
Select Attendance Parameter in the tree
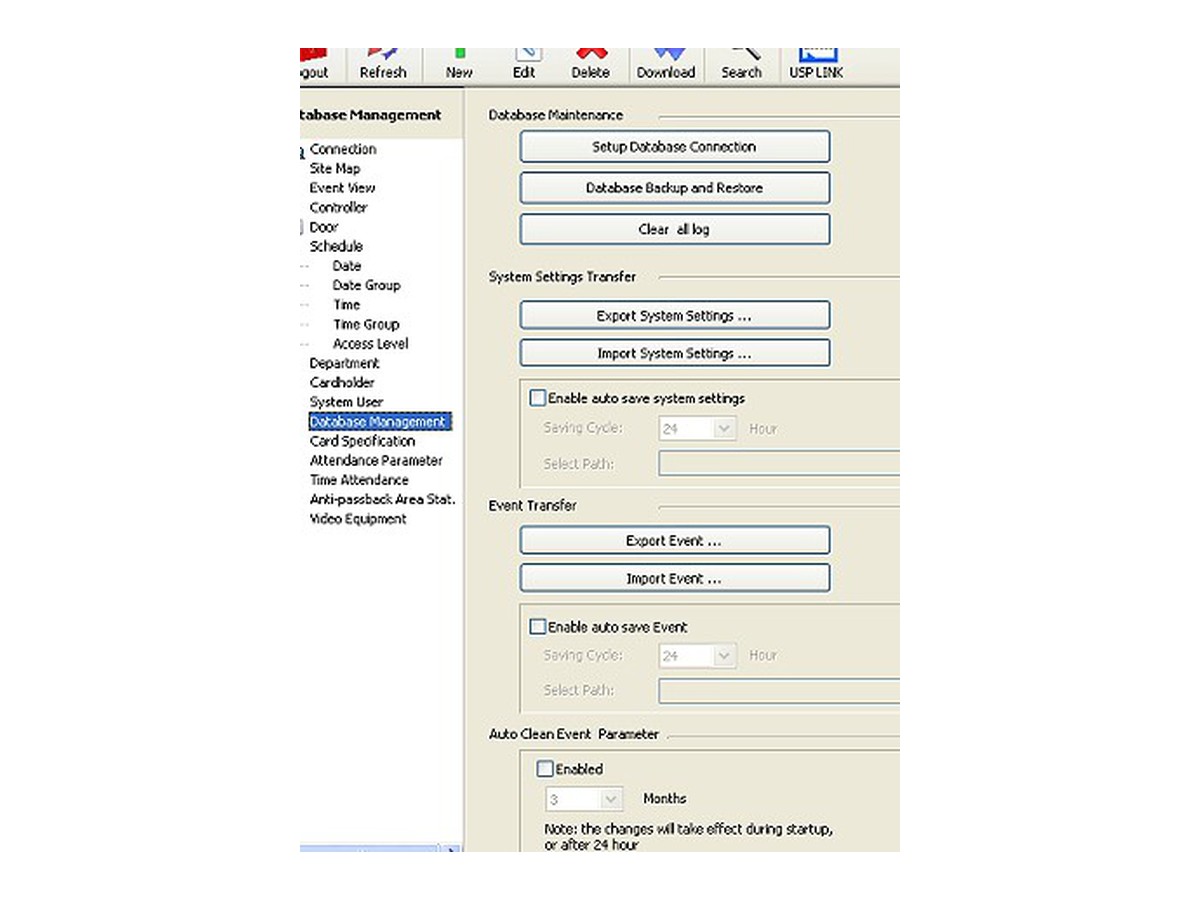point(376,460)
